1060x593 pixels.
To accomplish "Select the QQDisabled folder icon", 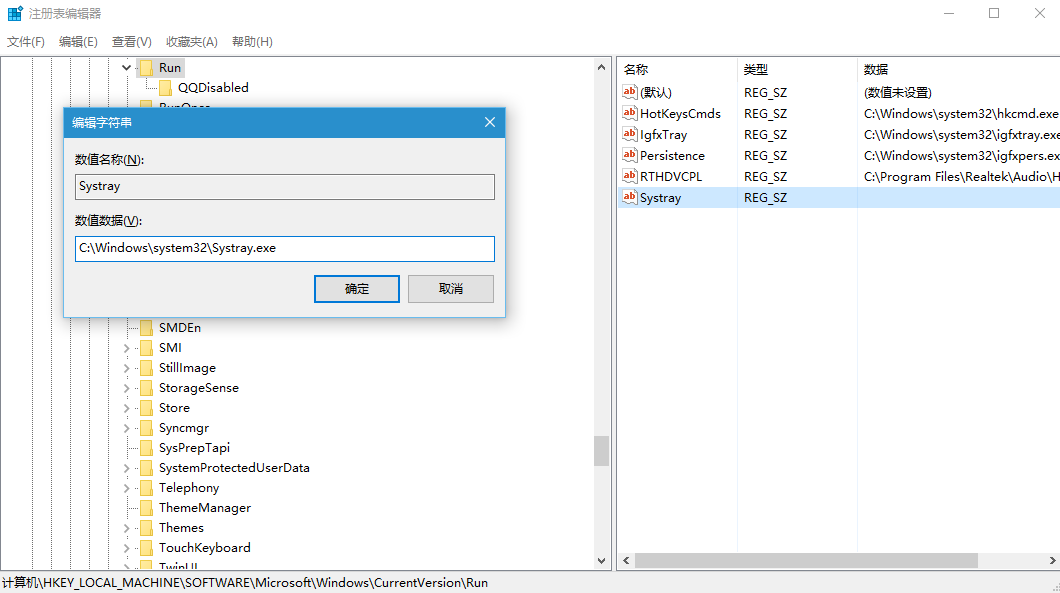I will pos(166,88).
